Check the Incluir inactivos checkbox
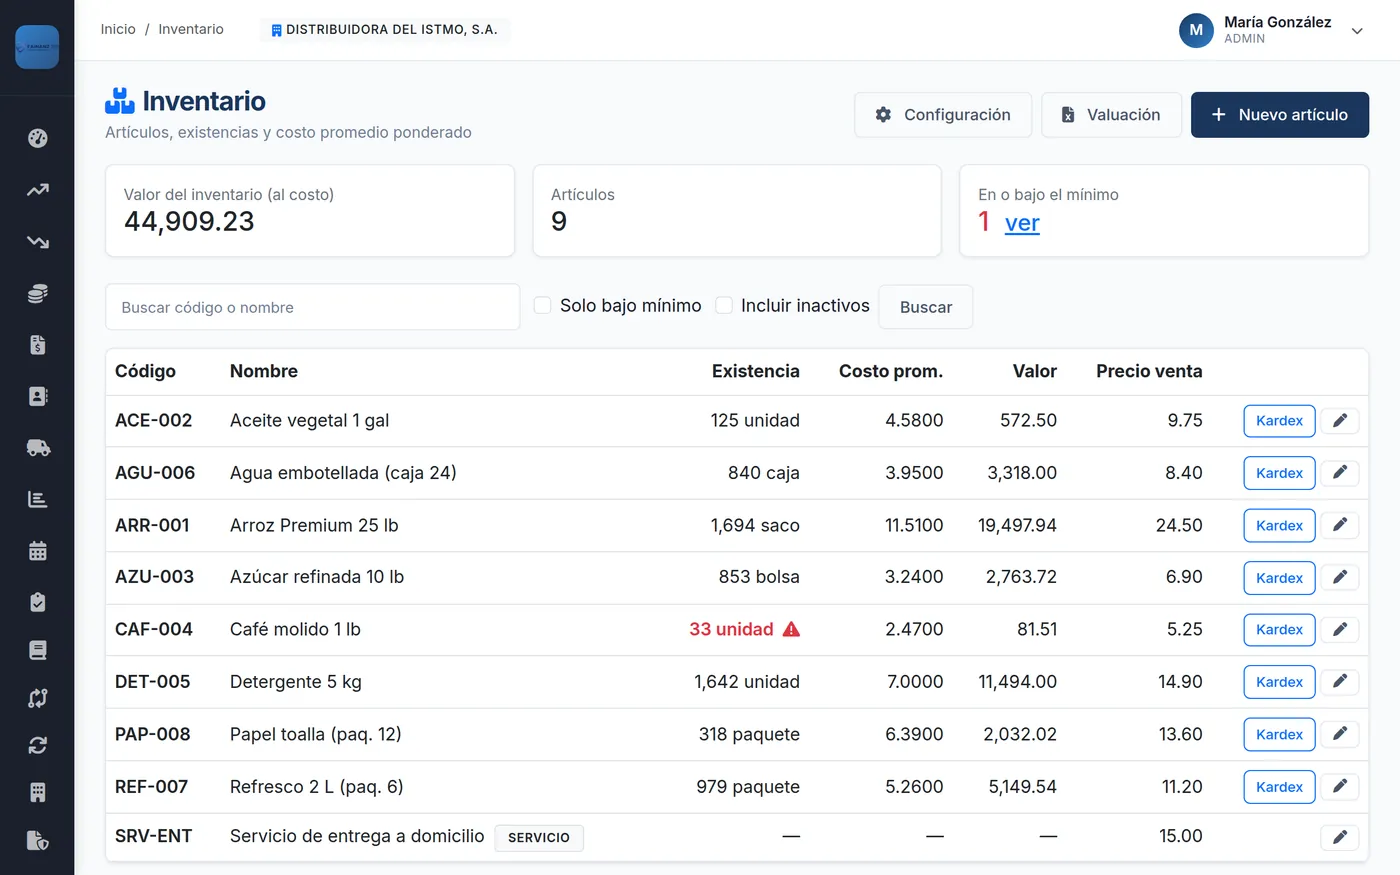1400x875 pixels. [x=724, y=305]
